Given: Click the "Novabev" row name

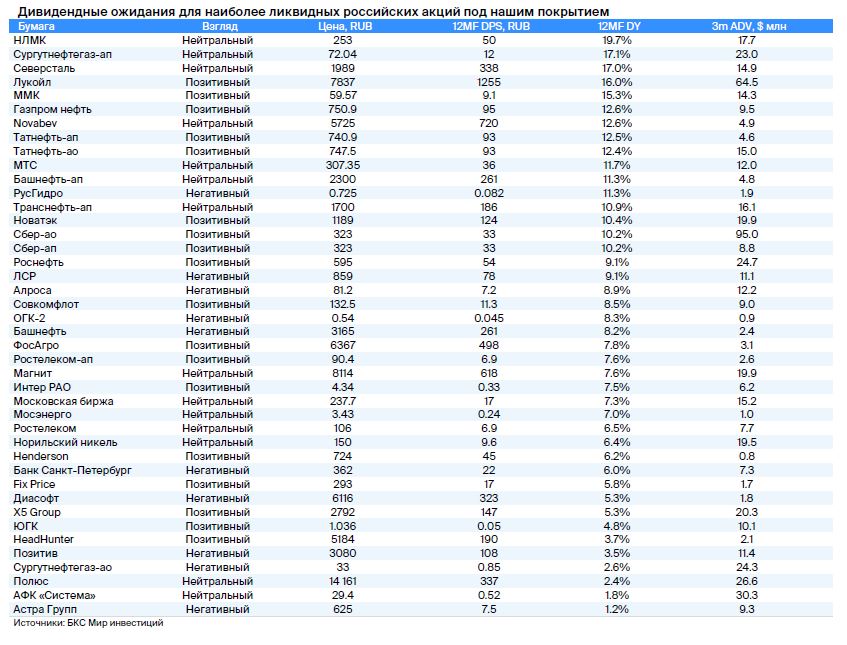Looking at the screenshot, I should (x=35, y=124).
